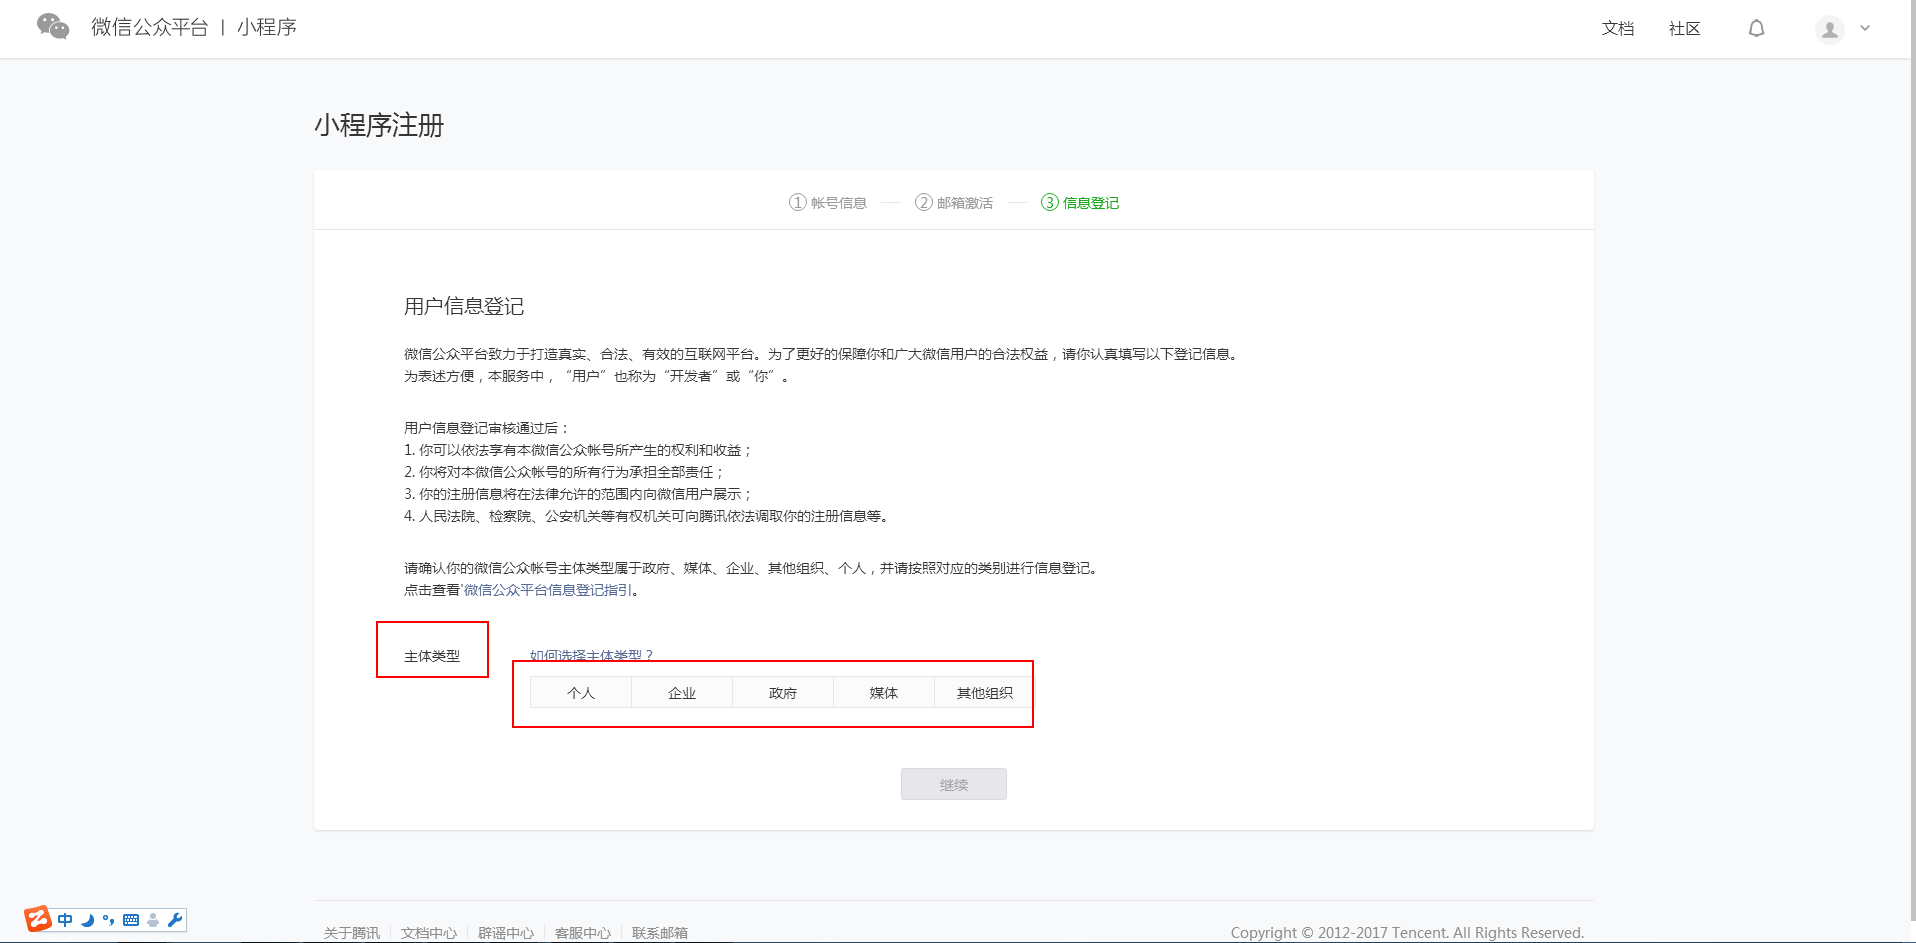Open IME settings via the wrench icon
The width and height of the screenshot is (1916, 943).
coord(174,919)
